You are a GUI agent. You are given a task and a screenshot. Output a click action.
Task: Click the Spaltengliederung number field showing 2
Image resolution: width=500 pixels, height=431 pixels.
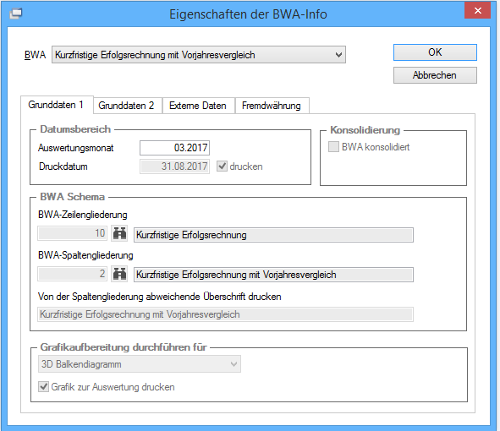point(72,274)
